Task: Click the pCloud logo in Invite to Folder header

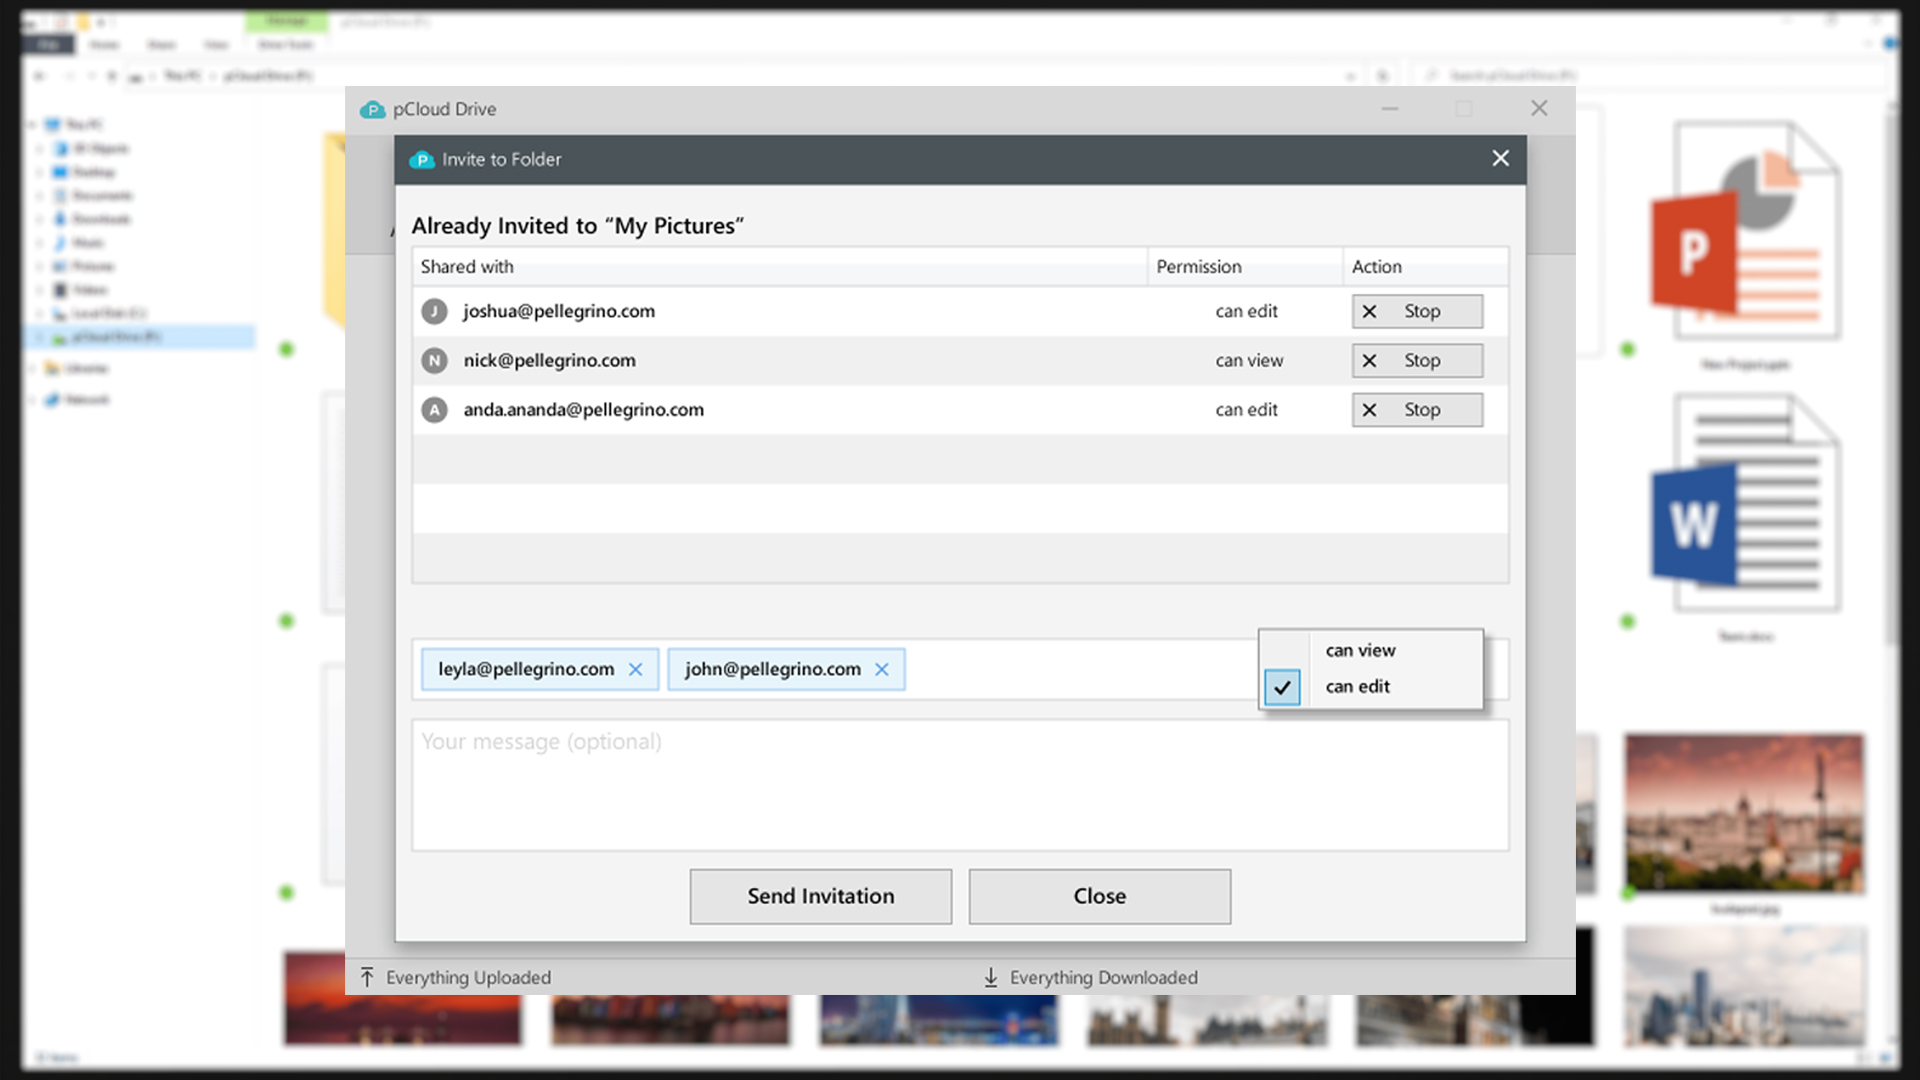Action: coord(421,160)
